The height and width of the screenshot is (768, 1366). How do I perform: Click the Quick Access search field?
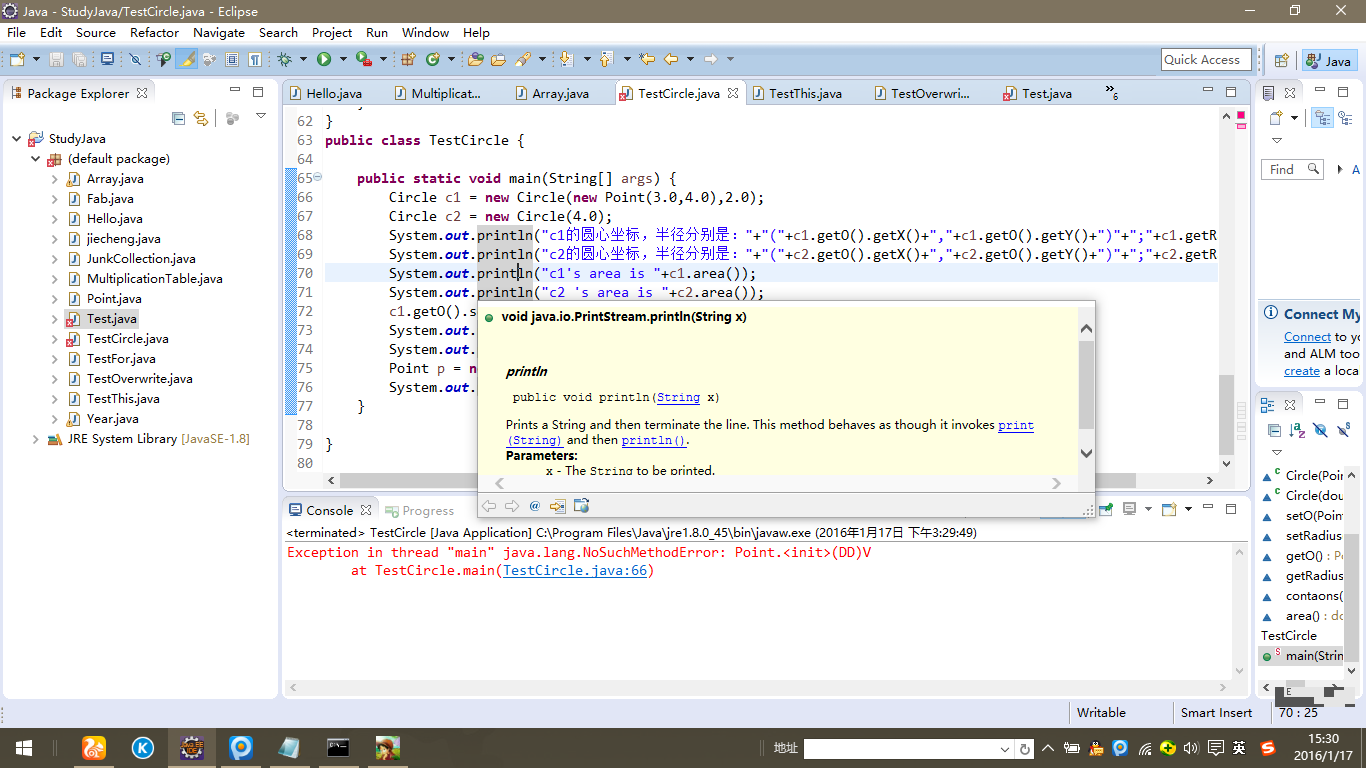[1207, 60]
